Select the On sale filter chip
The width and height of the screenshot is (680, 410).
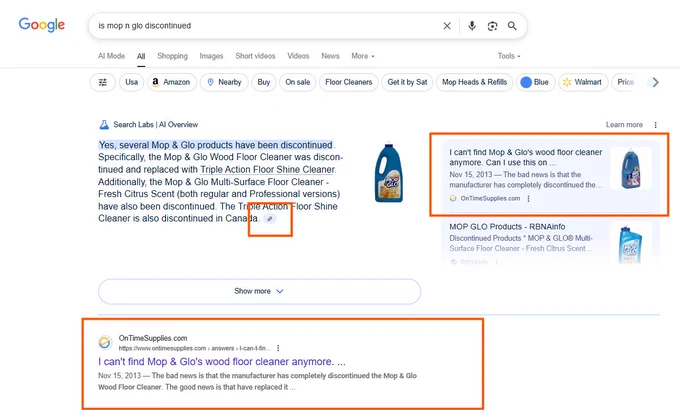point(298,82)
